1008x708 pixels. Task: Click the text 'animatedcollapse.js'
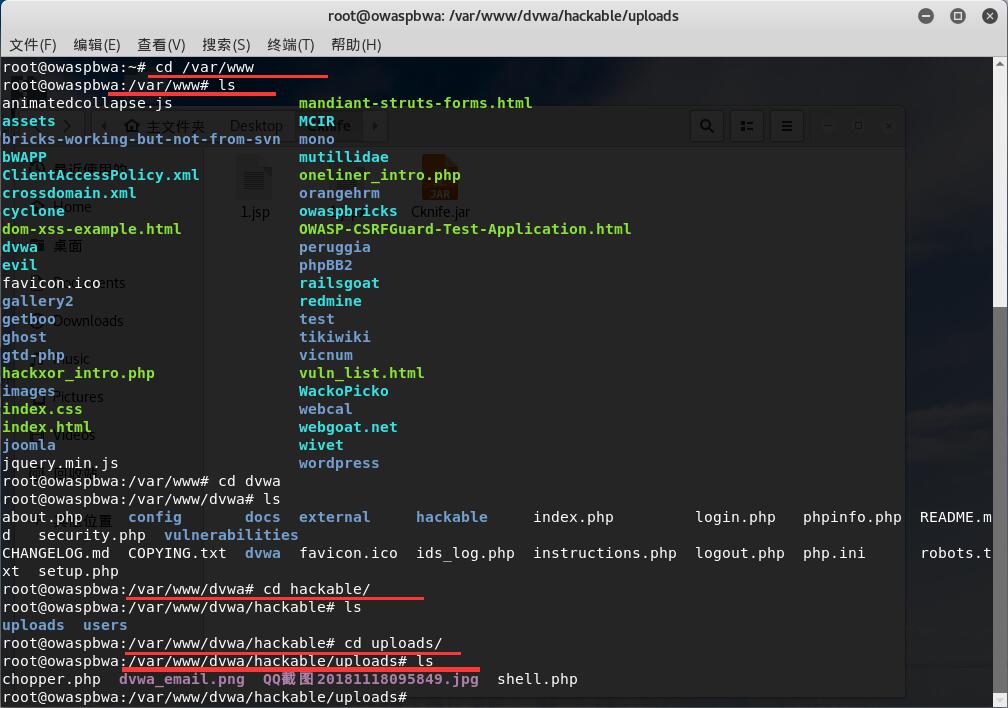tap(87, 103)
